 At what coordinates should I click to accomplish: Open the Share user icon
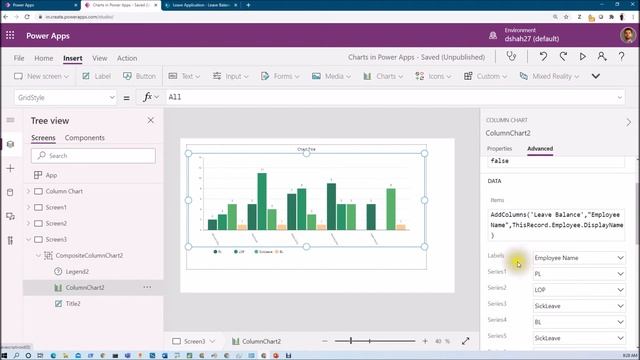[x=602, y=56]
